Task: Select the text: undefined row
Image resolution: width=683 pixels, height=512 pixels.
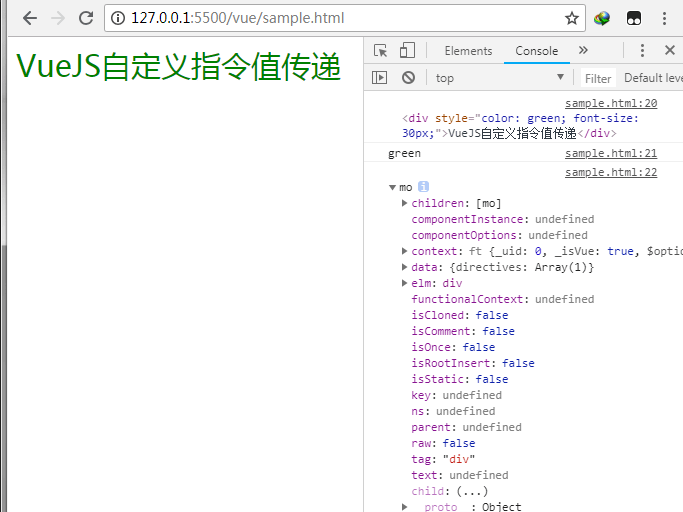Action: coord(460,475)
